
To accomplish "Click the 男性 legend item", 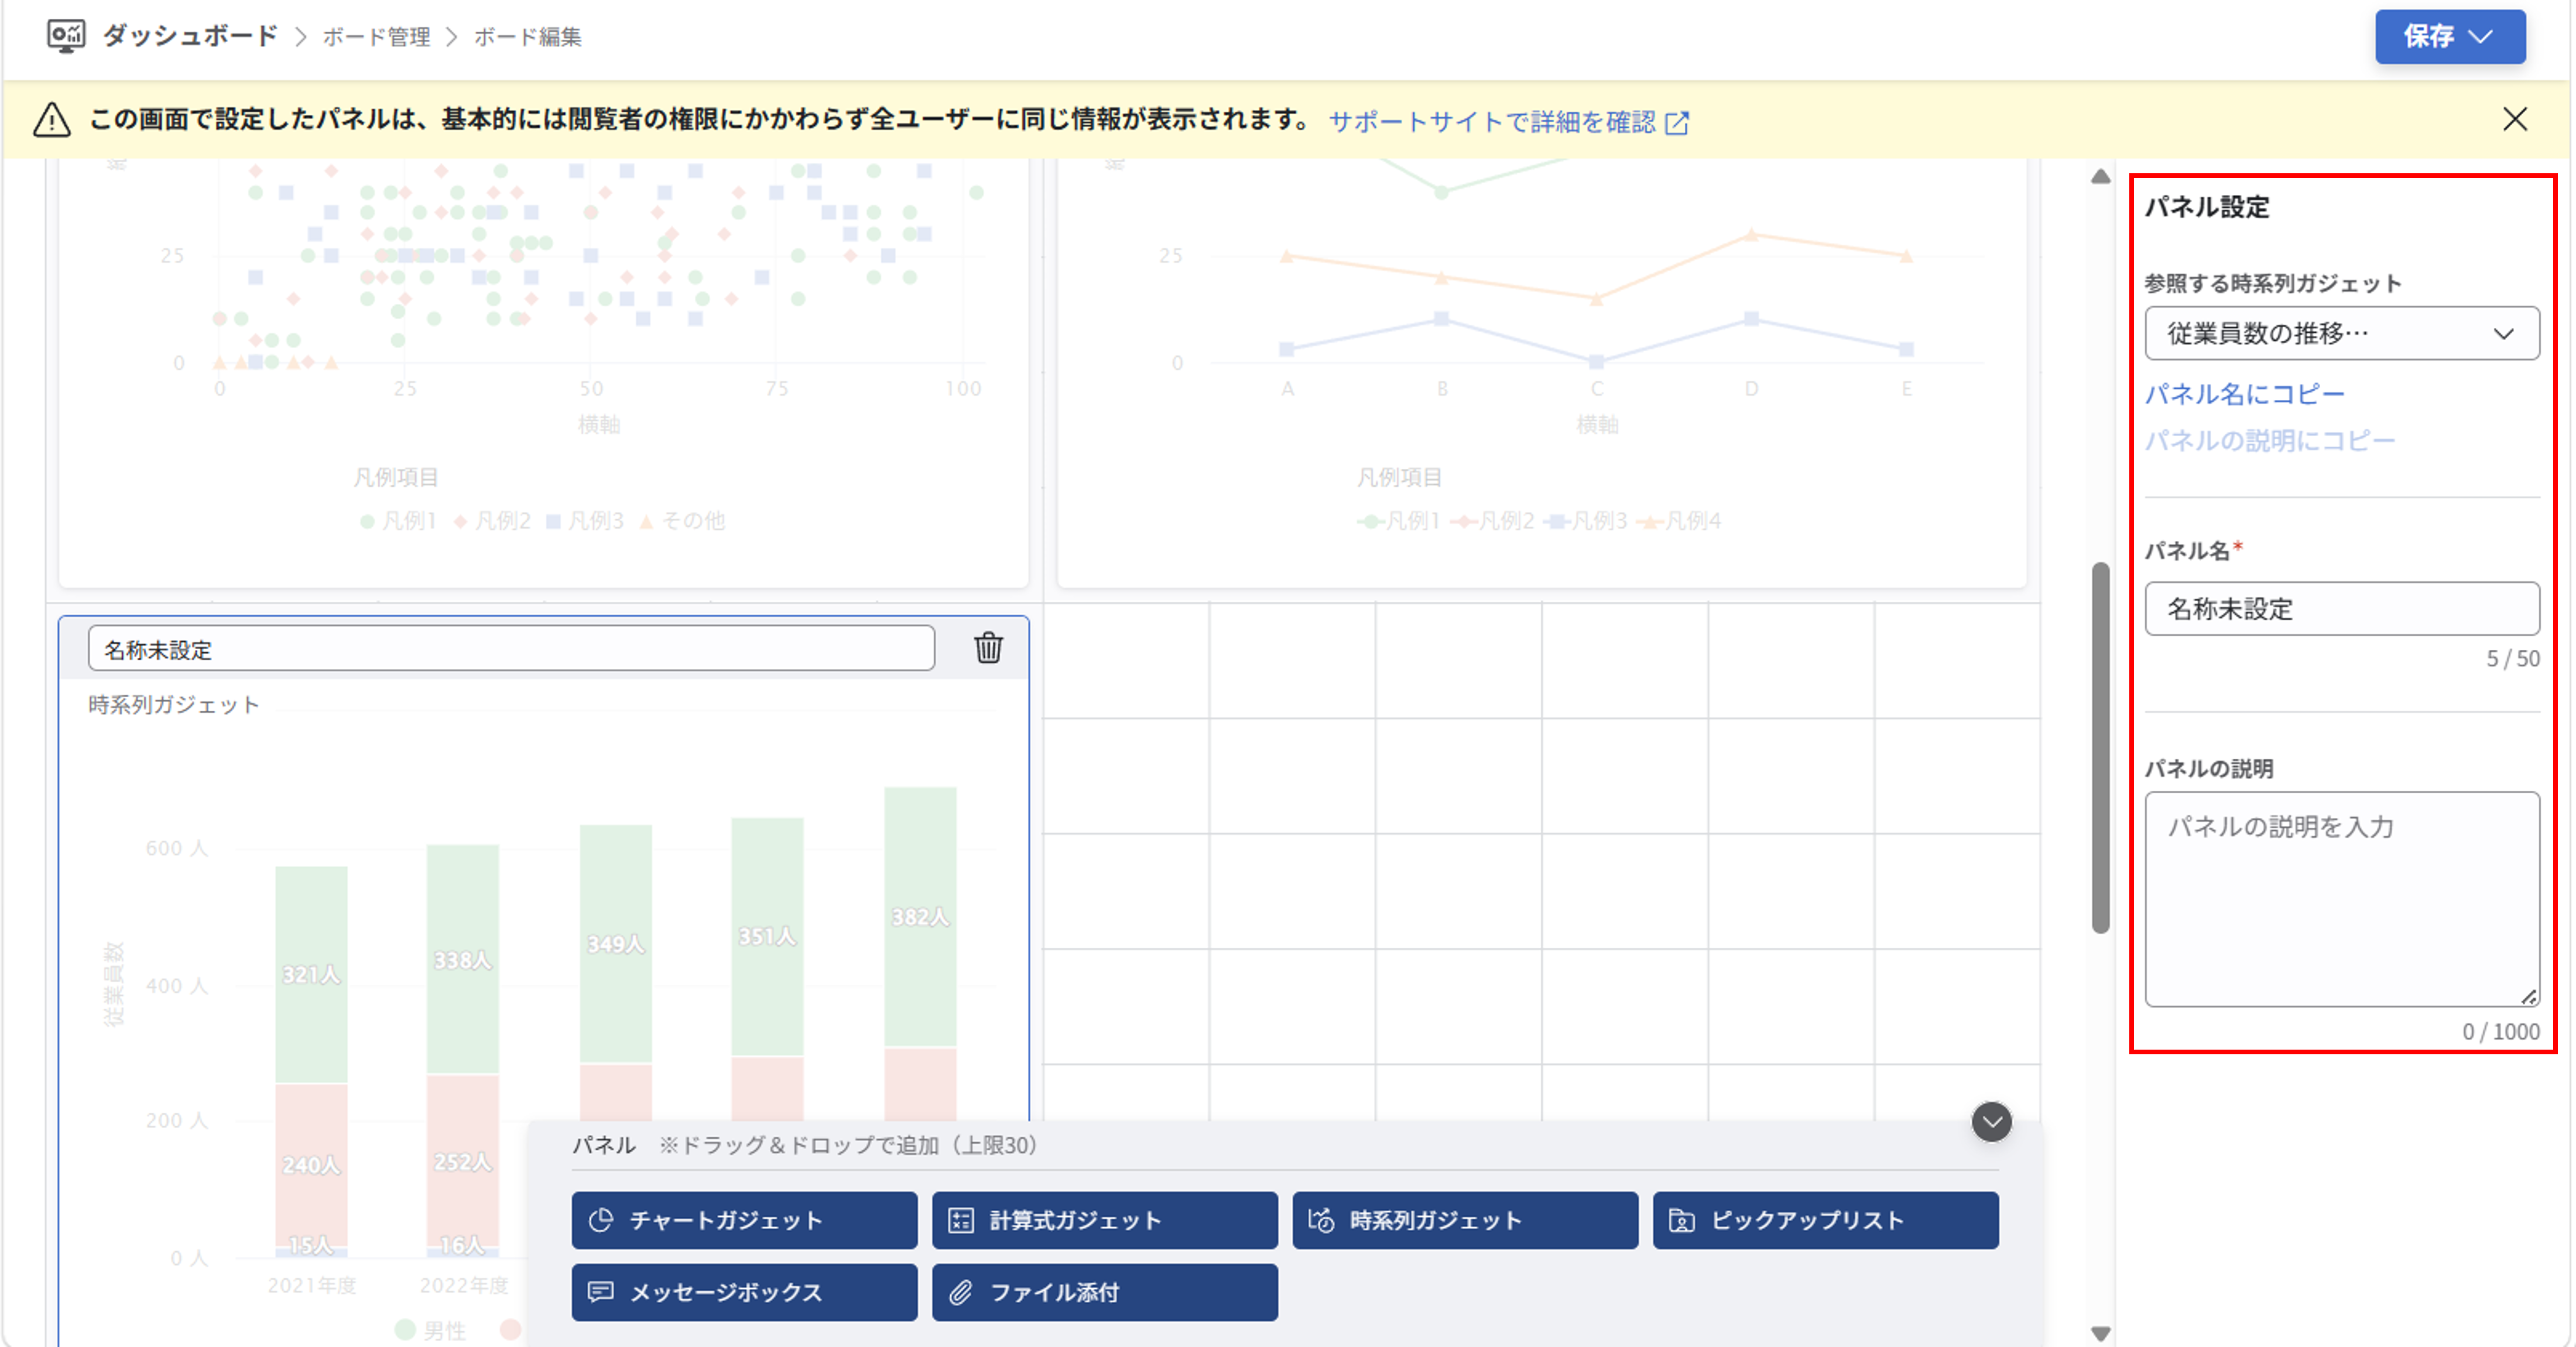I will [431, 1330].
